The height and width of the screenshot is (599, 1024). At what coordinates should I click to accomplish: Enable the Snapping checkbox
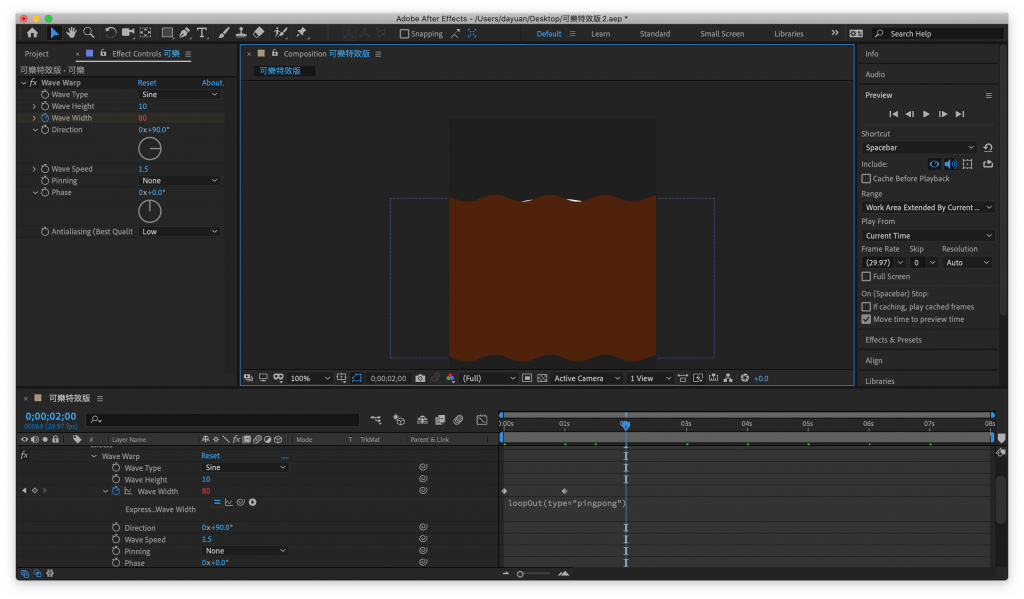pyautogui.click(x=404, y=33)
